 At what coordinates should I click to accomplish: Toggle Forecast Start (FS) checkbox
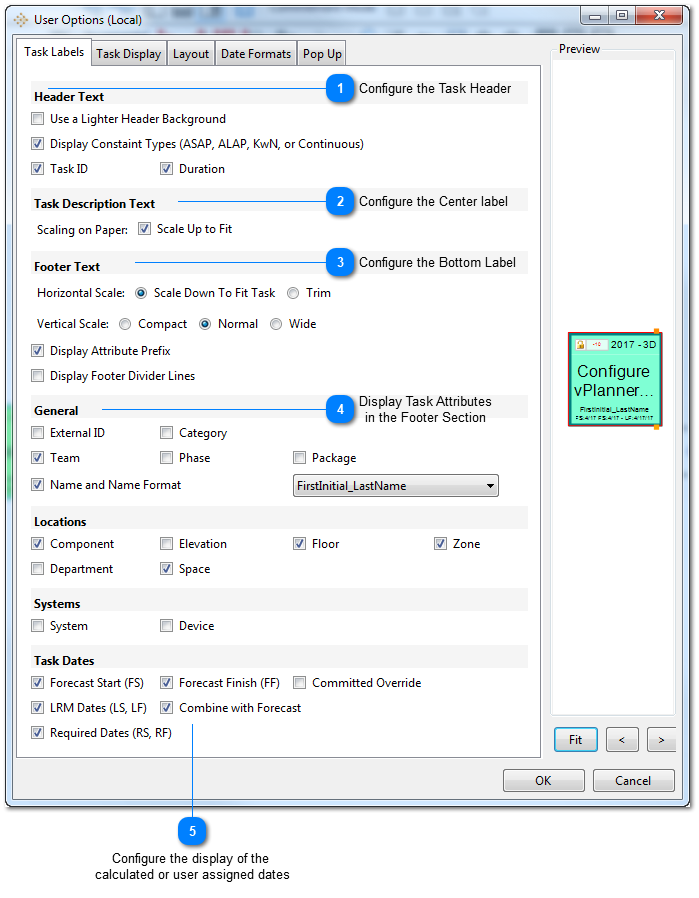click(x=38, y=683)
